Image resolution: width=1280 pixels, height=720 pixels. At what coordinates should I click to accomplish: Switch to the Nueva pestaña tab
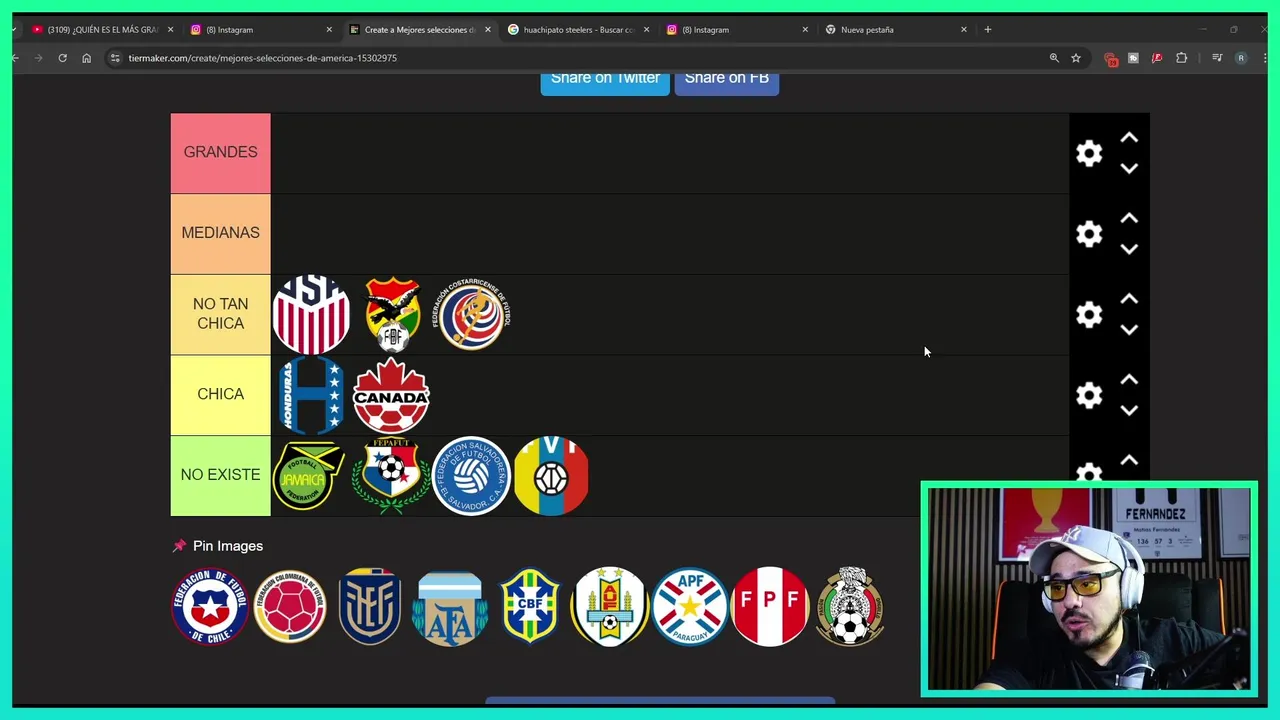tap(893, 30)
